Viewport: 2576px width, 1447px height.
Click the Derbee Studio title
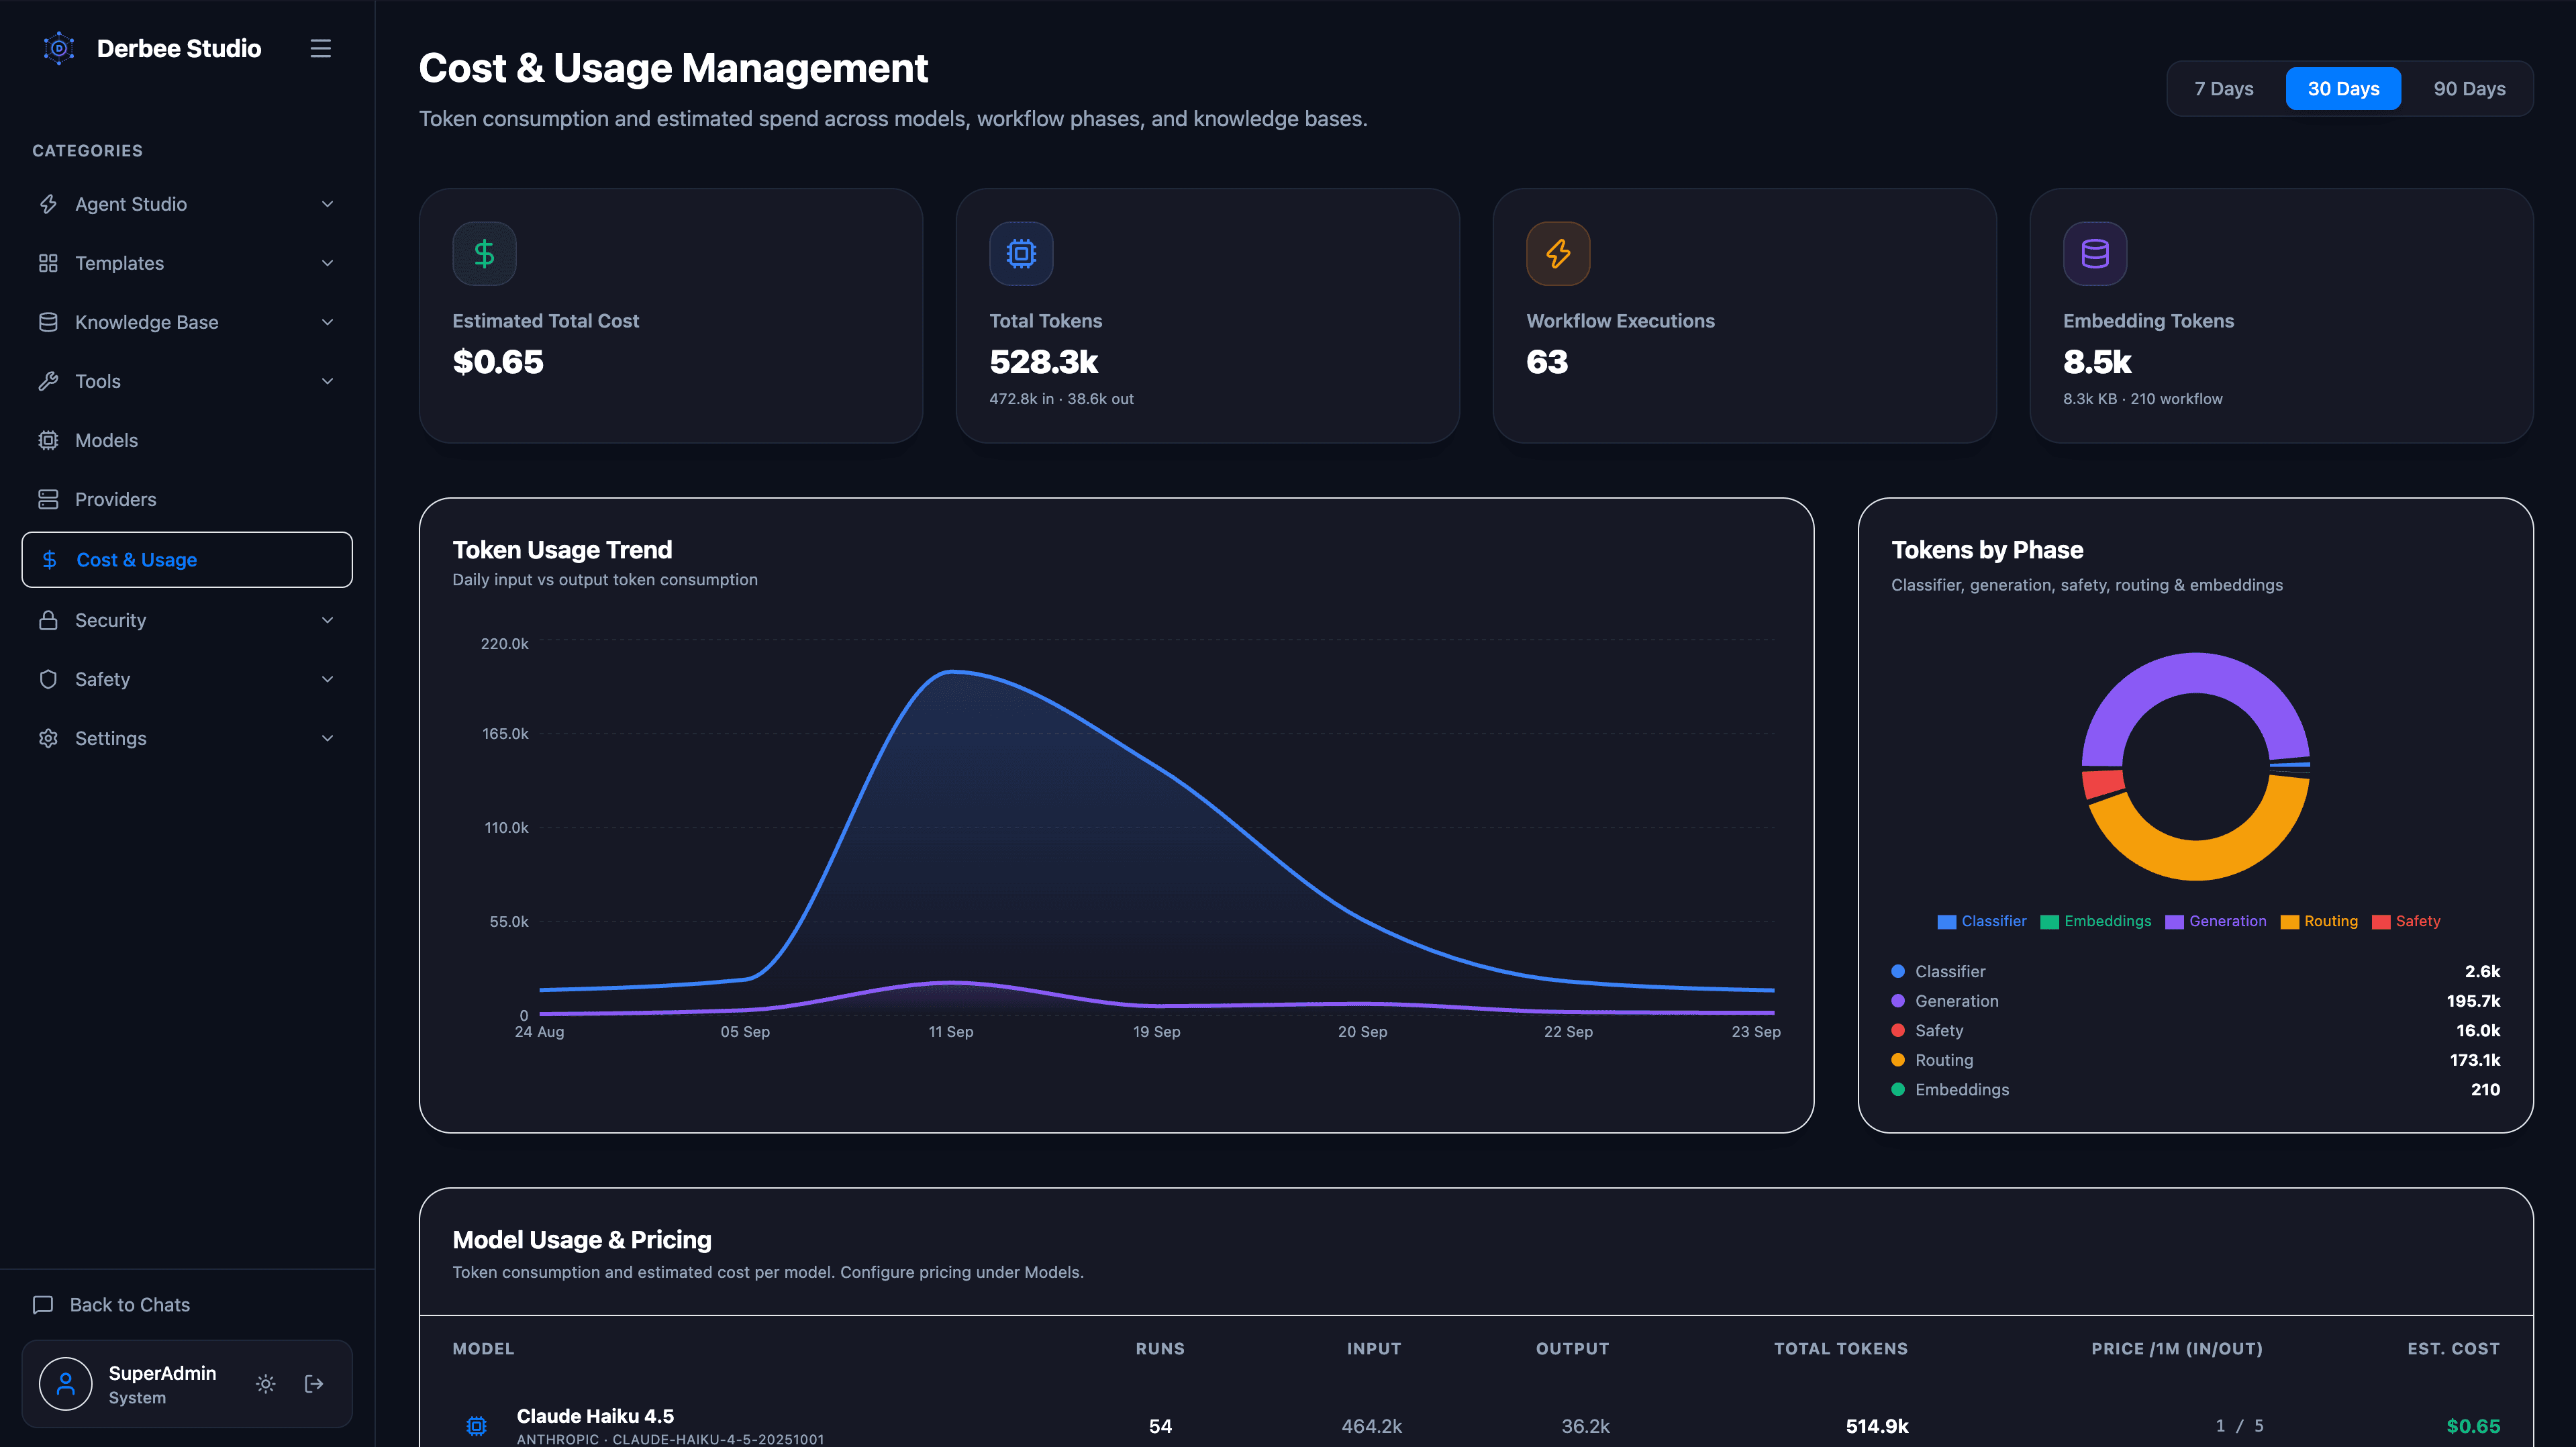[x=179, y=48]
